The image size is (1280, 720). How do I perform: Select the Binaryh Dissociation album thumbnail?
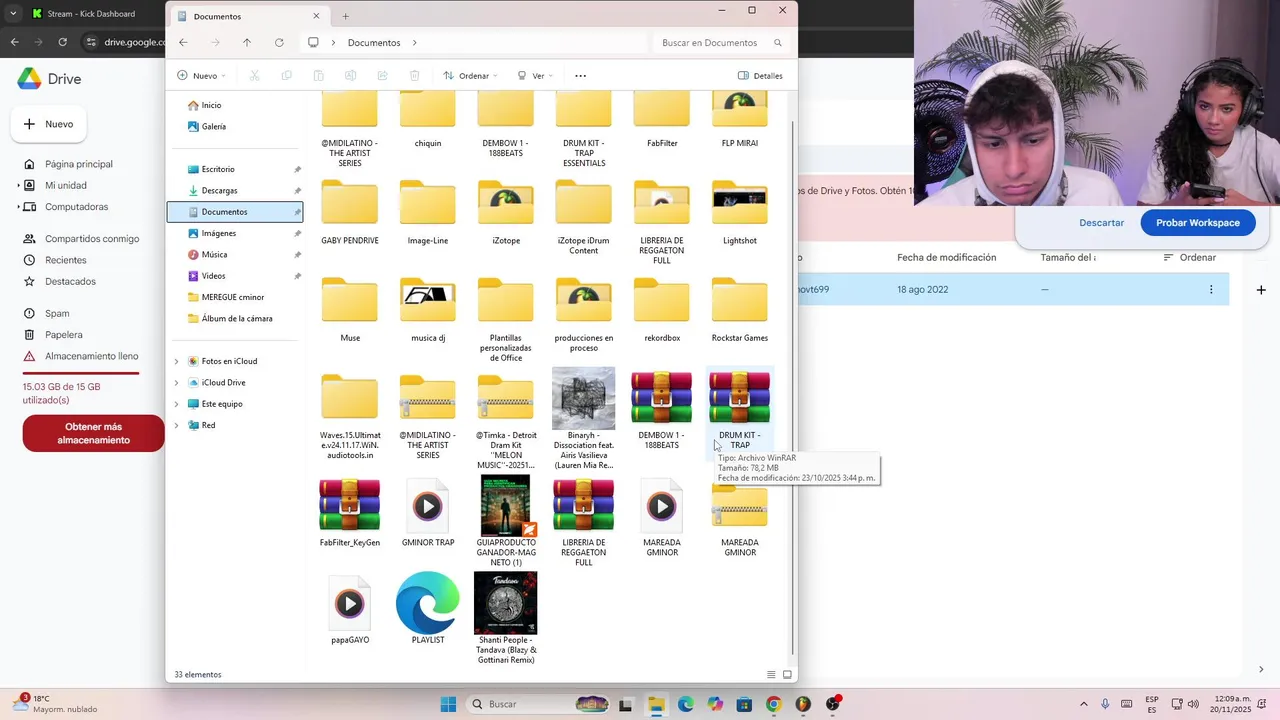[584, 398]
